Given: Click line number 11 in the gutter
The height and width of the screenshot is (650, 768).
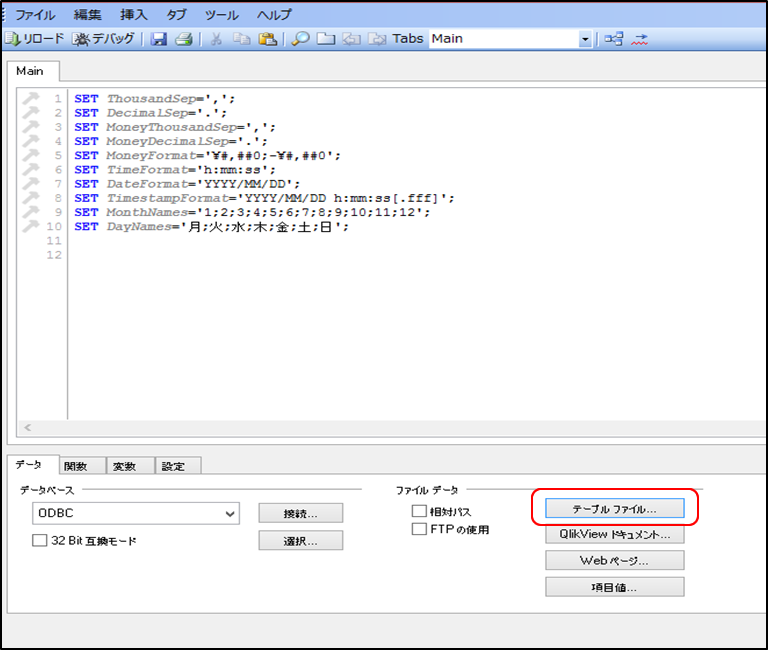Looking at the screenshot, I should pyautogui.click(x=54, y=241).
